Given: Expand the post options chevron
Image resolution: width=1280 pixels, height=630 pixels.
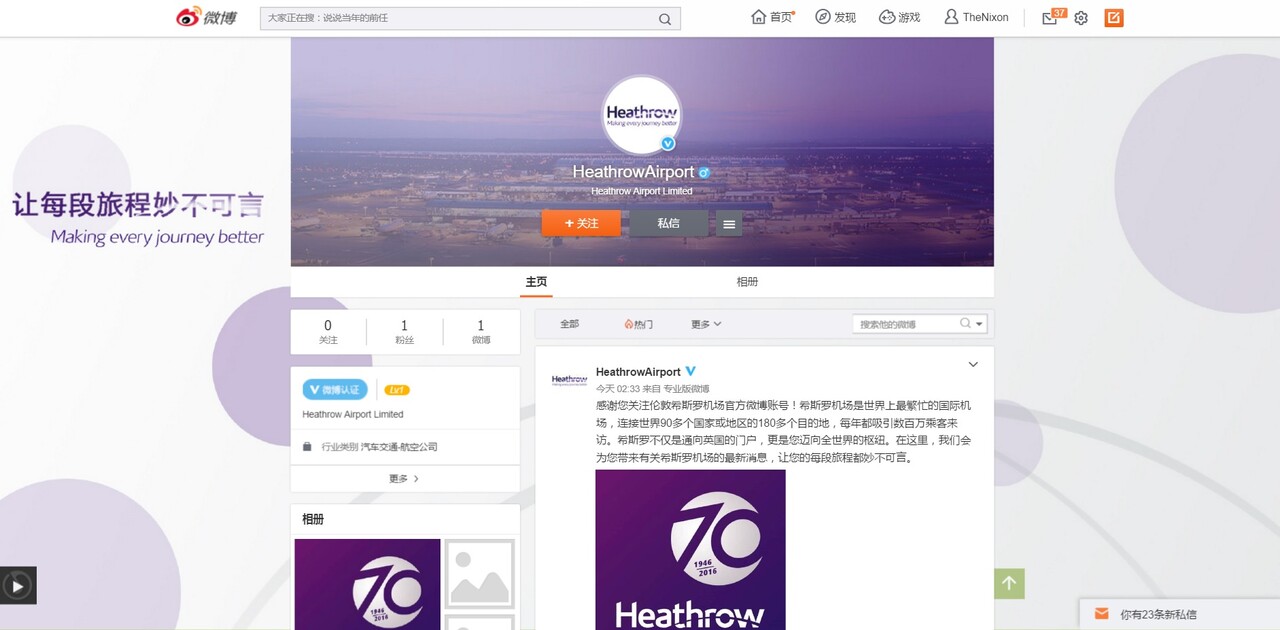Looking at the screenshot, I should [973, 365].
